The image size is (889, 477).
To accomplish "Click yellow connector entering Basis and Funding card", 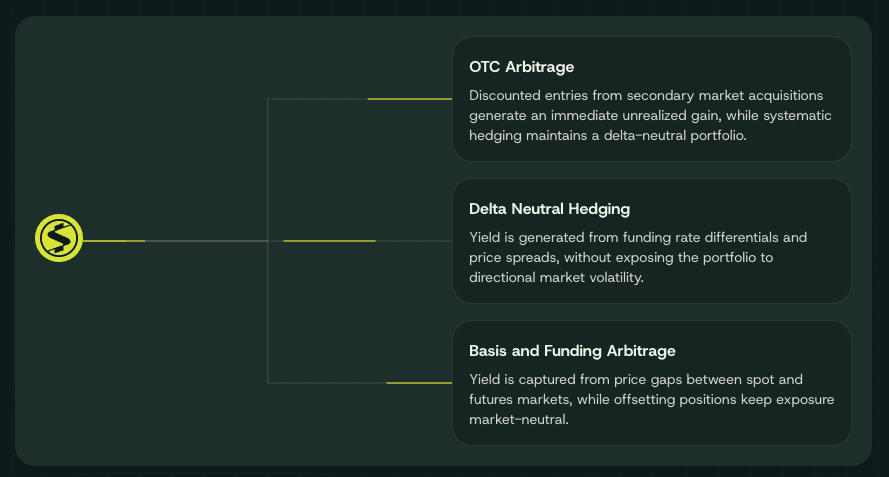I will [x=419, y=383].
